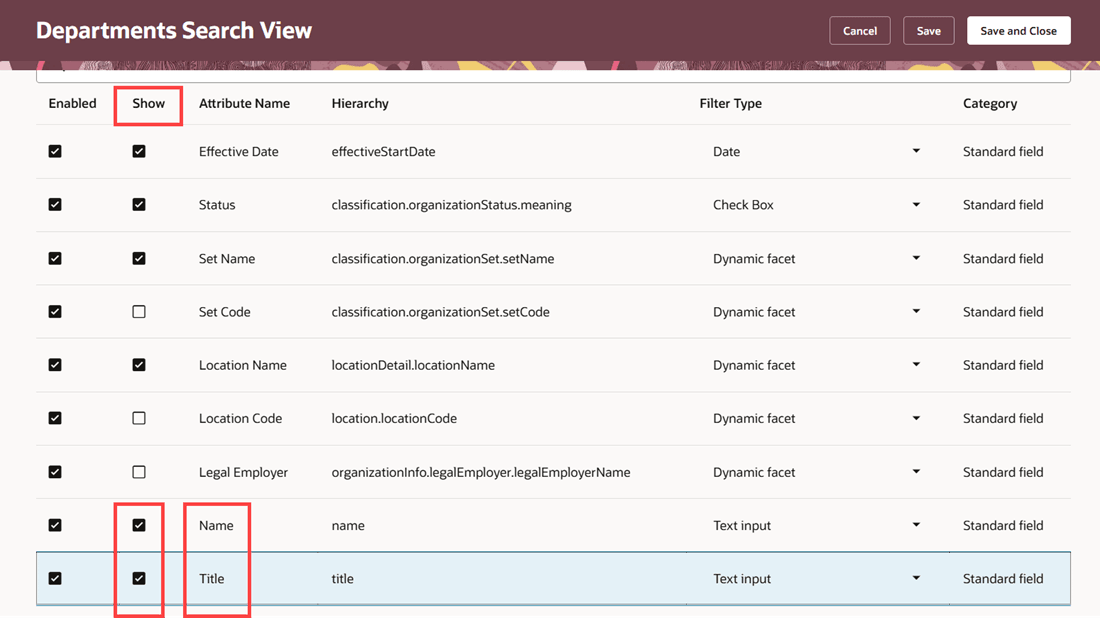Open Filter Type dropdown for Name row
The height and width of the screenshot is (618, 1100).
915,525
